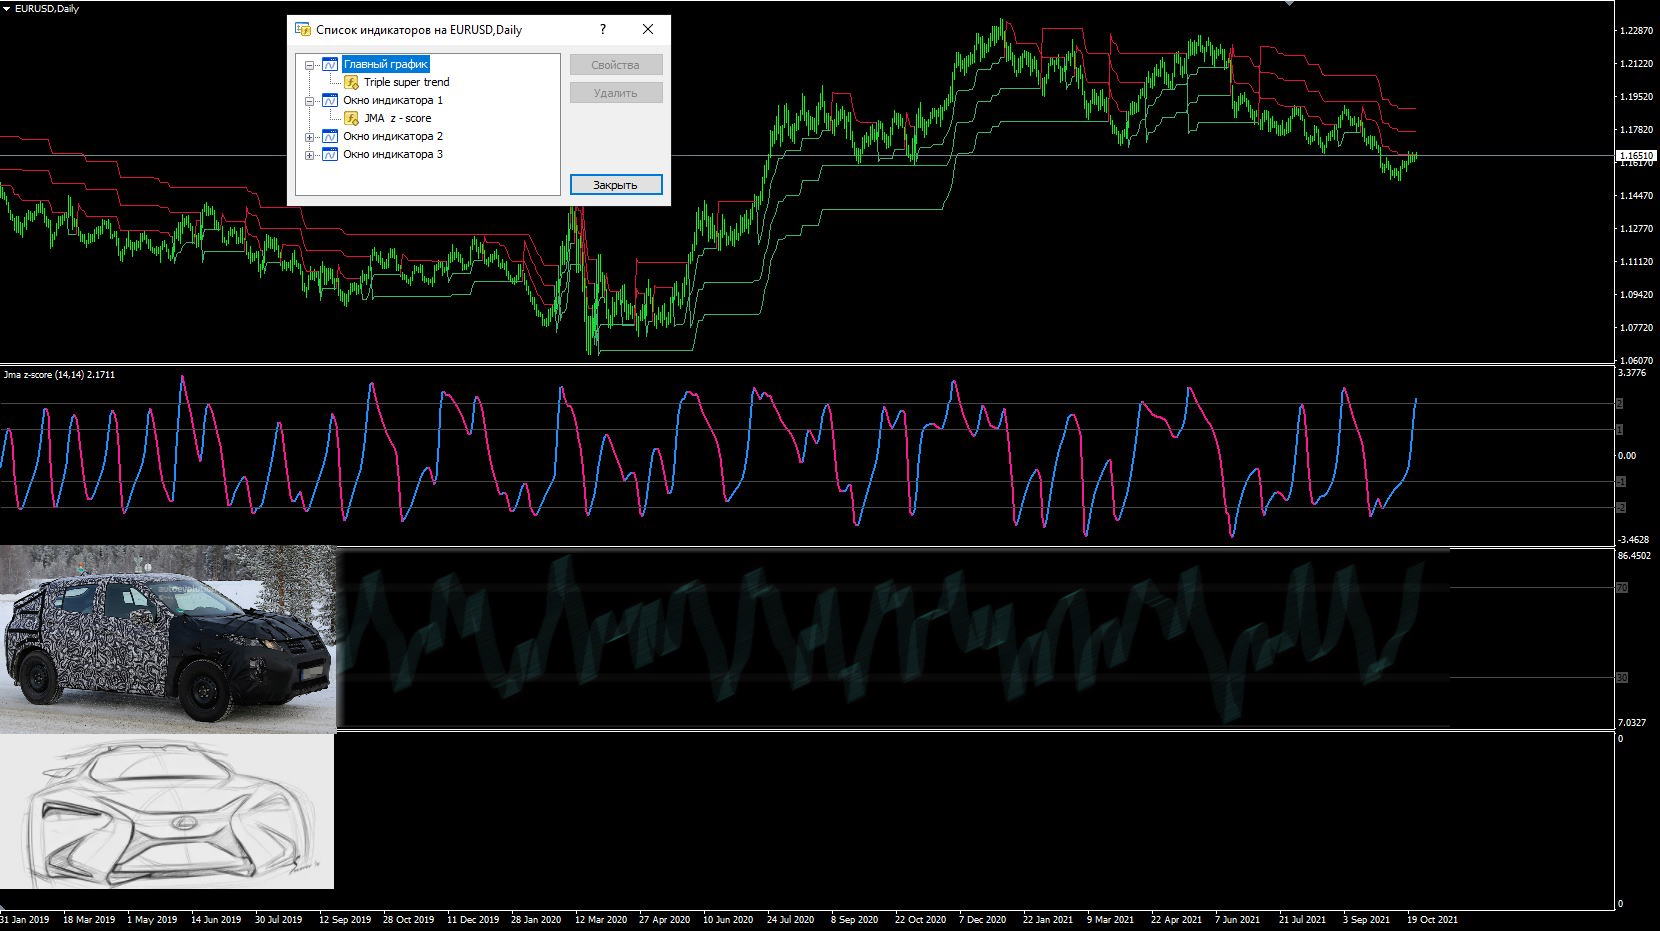The width and height of the screenshot is (1660, 931).
Task: Click the Окно индикатора 1 window icon
Action: click(330, 100)
